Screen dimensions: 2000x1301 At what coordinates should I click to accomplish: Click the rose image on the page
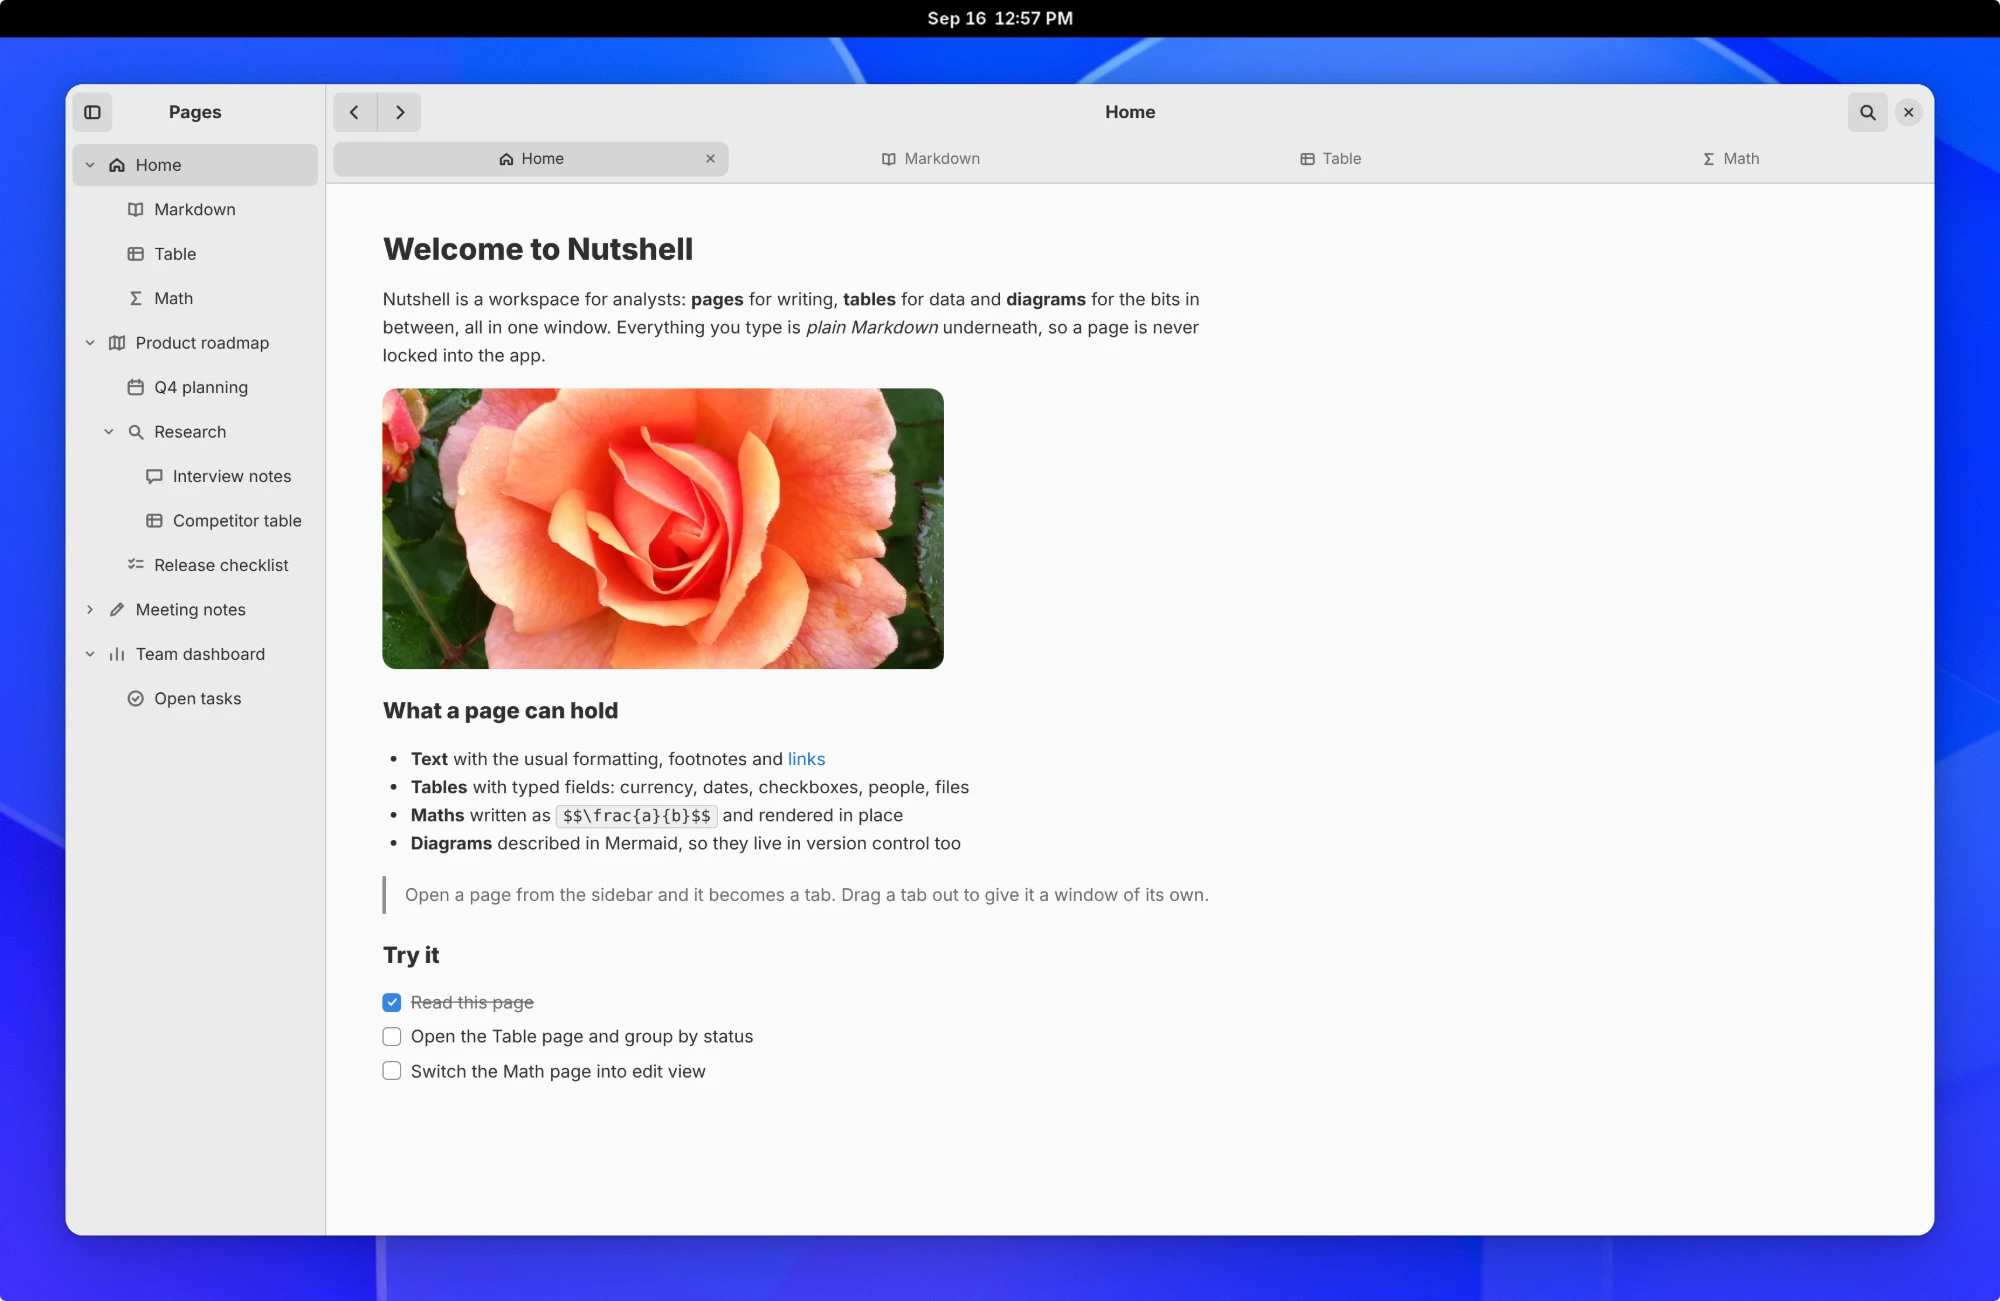coord(663,528)
